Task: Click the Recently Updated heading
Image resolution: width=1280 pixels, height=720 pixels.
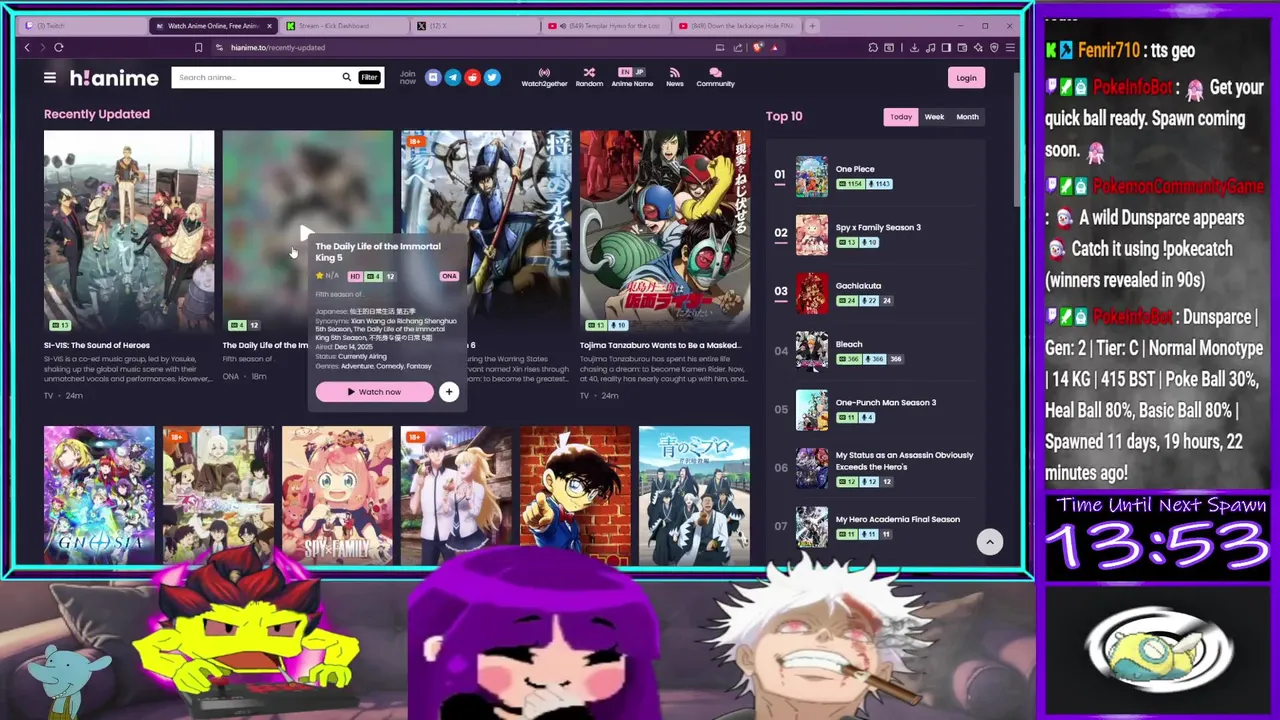Action: [97, 114]
